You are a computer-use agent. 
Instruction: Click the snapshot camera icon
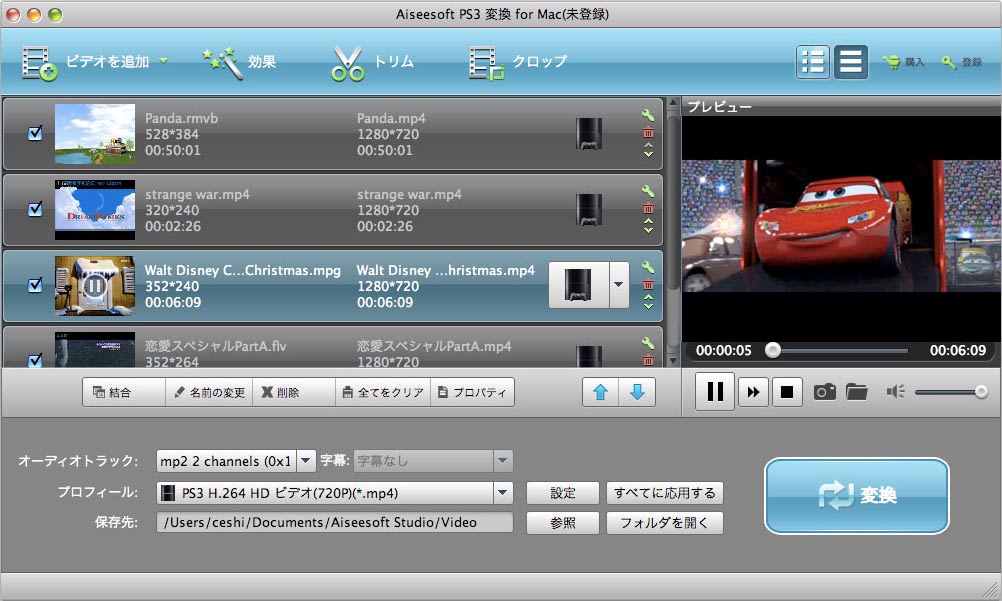pos(824,392)
